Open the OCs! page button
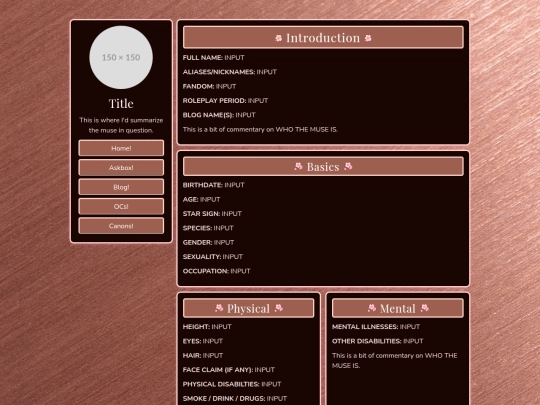Screen dimensions: 540x405 pos(121,206)
